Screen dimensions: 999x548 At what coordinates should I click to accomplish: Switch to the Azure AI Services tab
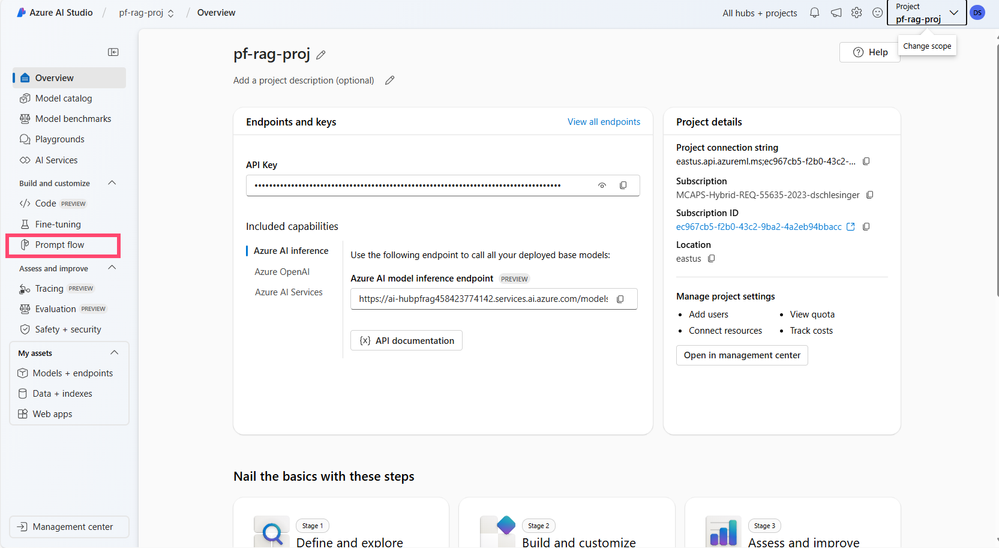point(289,292)
